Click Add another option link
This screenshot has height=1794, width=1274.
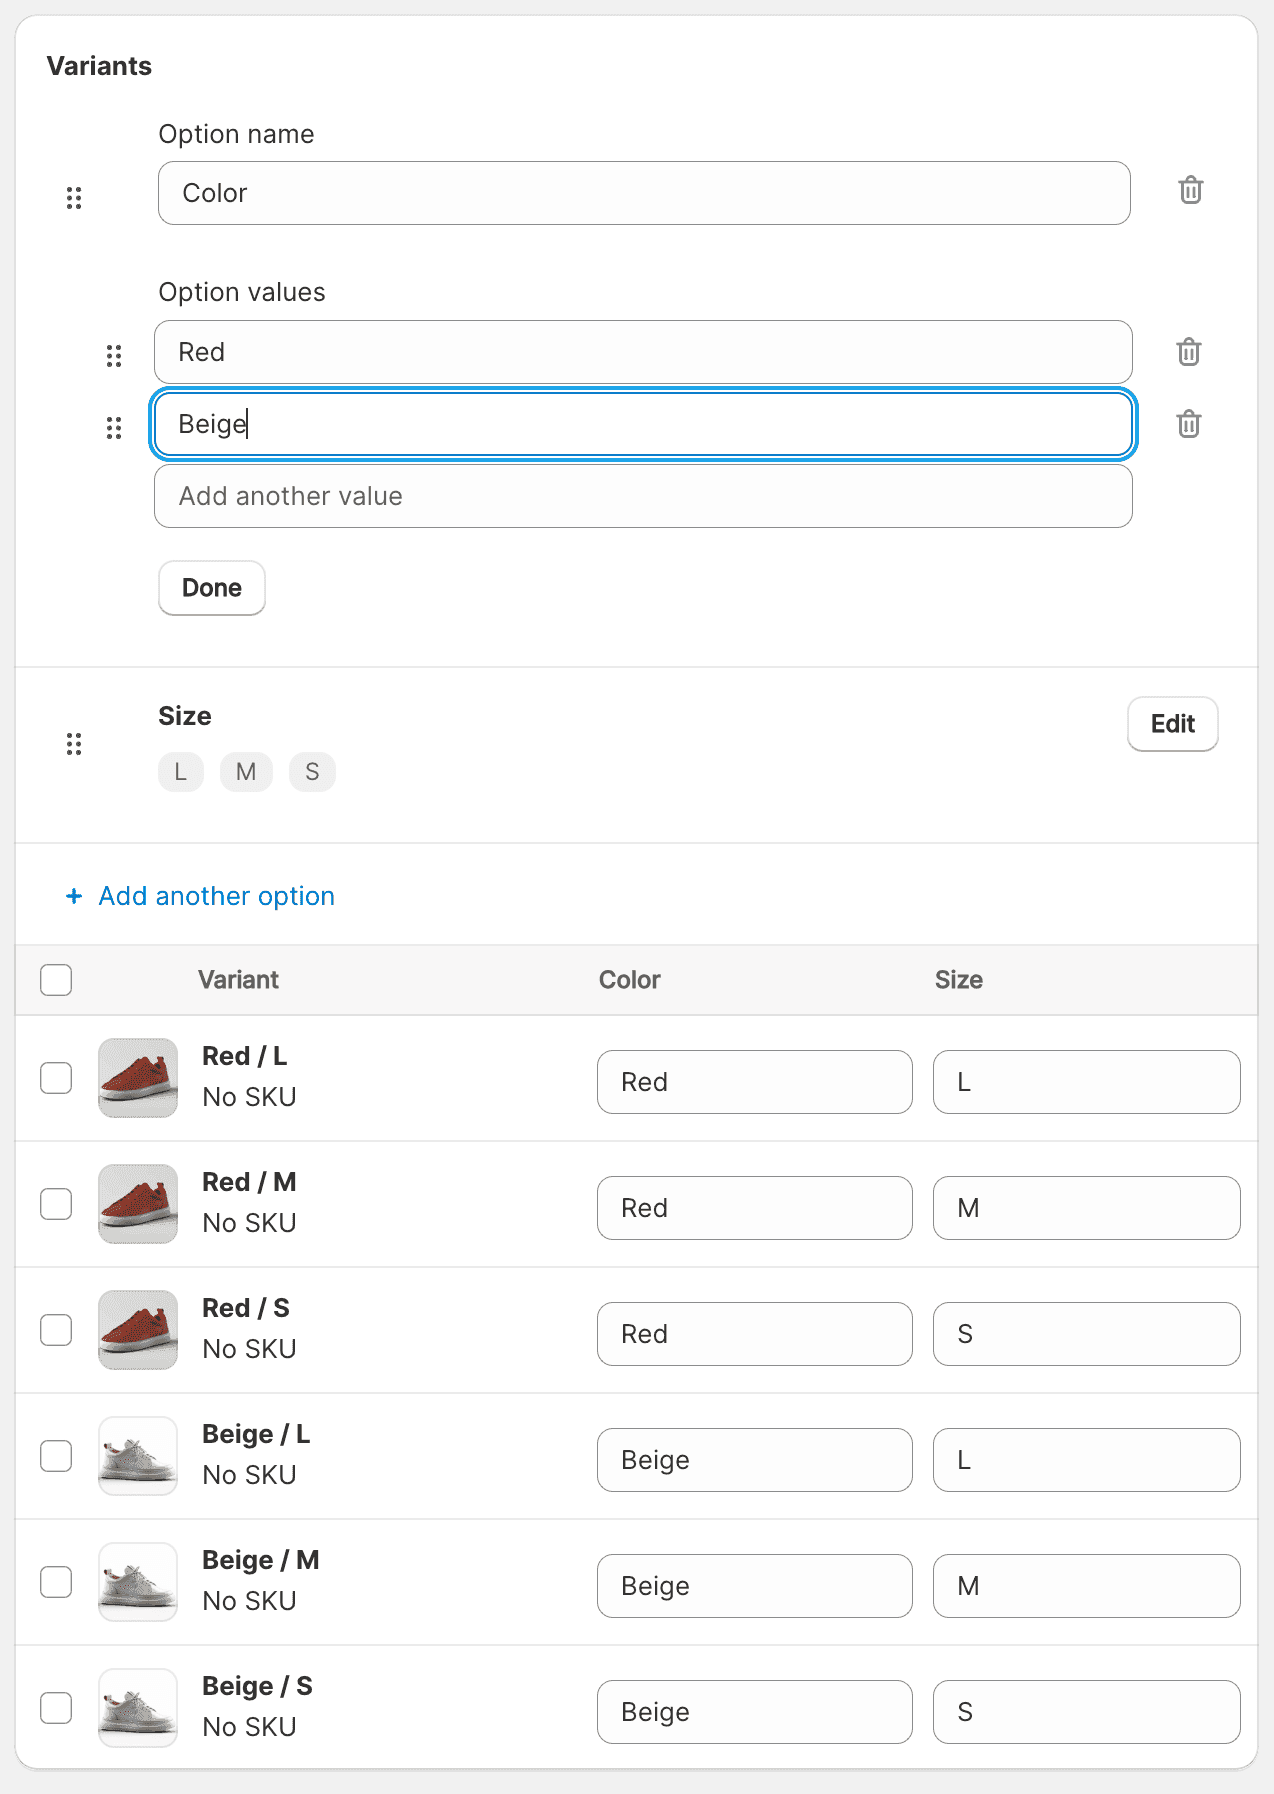click(x=216, y=896)
